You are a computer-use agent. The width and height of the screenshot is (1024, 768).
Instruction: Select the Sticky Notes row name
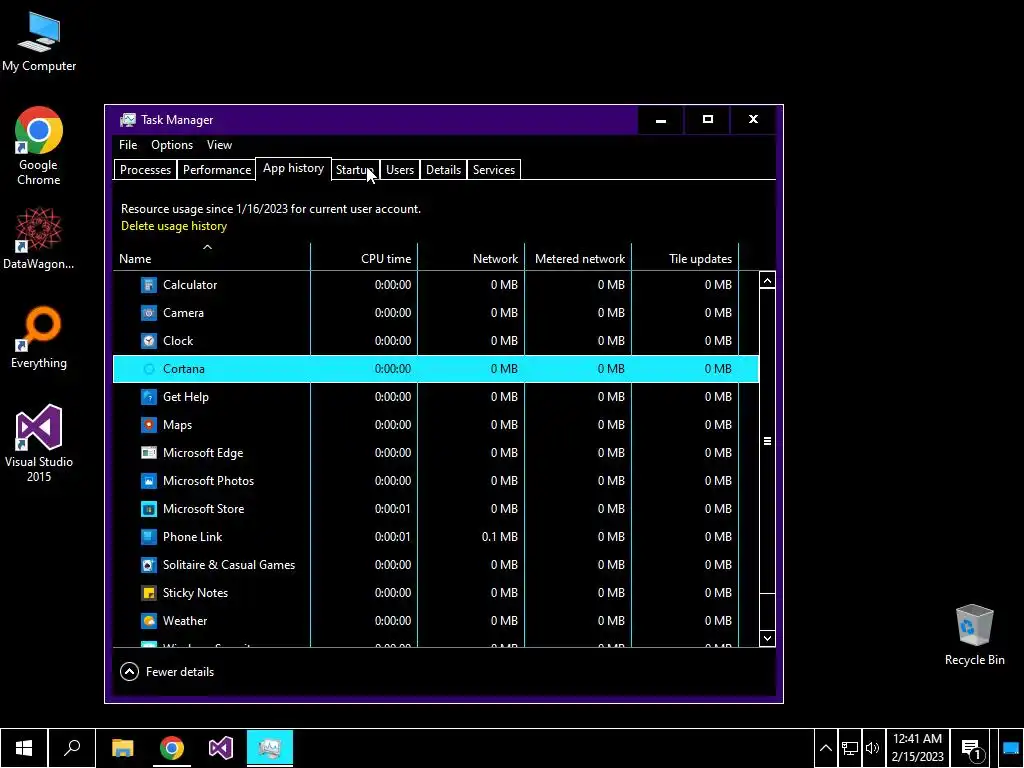[x=195, y=593]
